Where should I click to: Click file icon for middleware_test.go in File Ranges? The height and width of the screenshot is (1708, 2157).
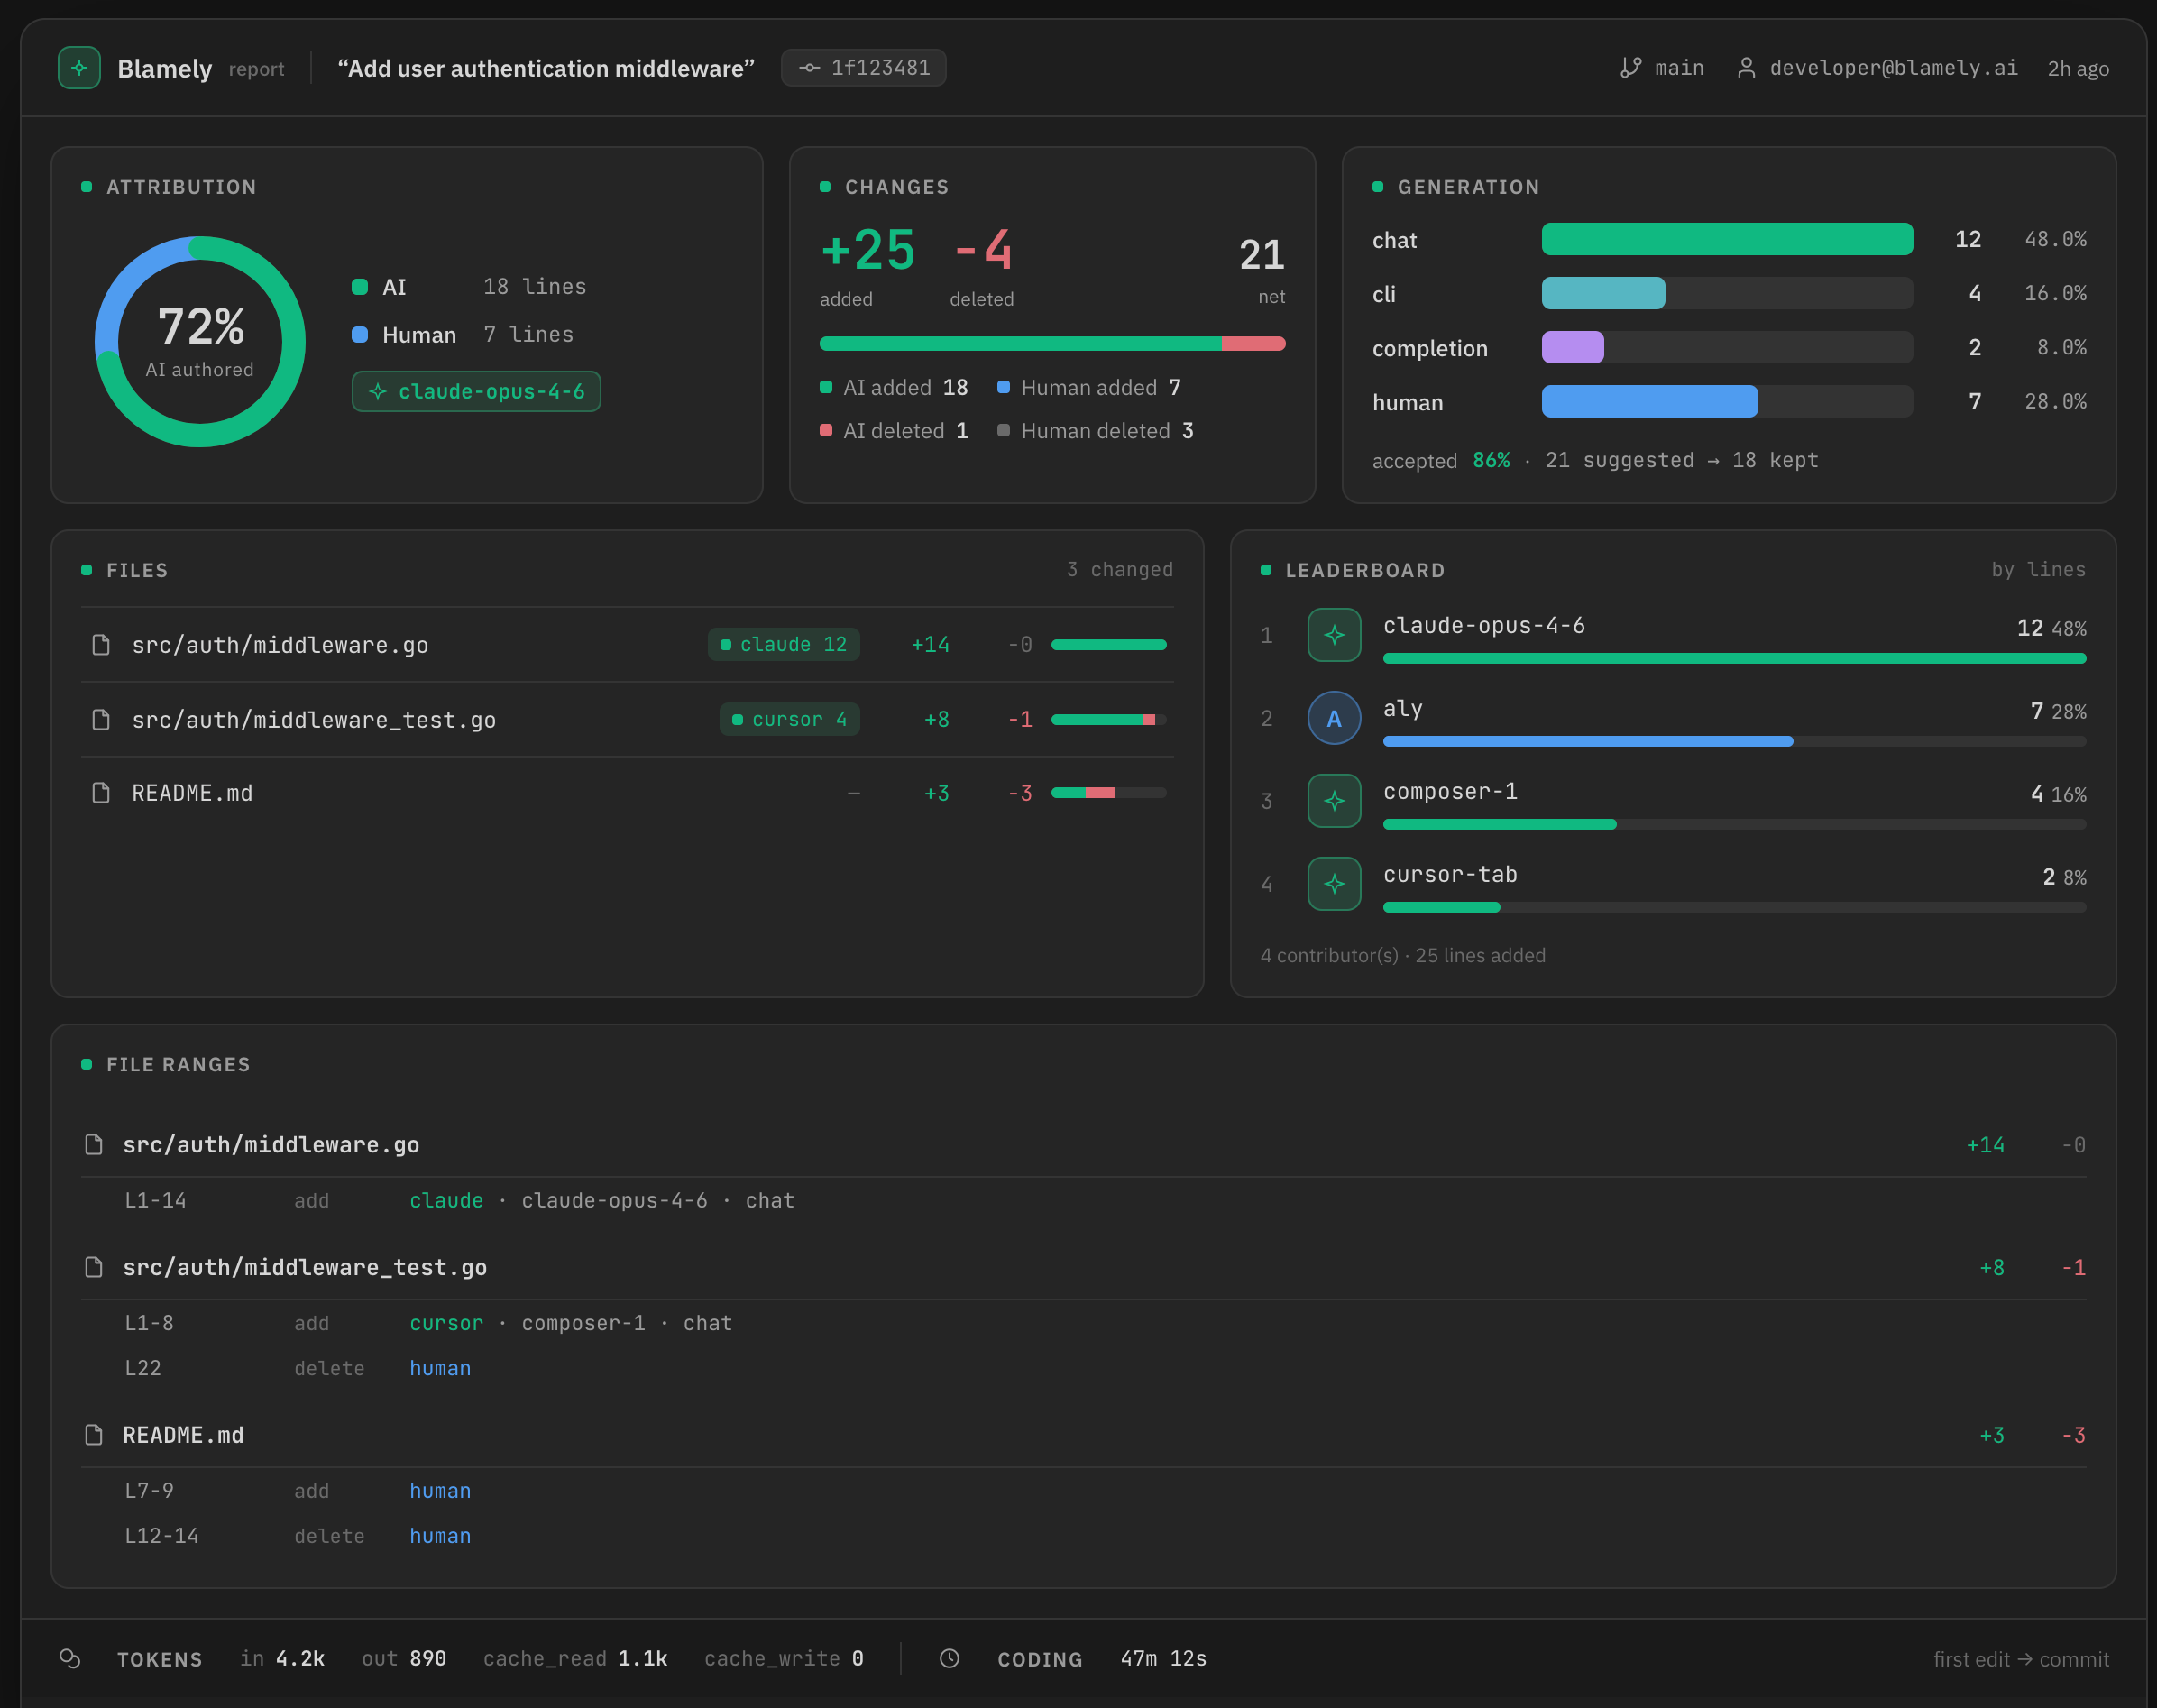coord(94,1267)
